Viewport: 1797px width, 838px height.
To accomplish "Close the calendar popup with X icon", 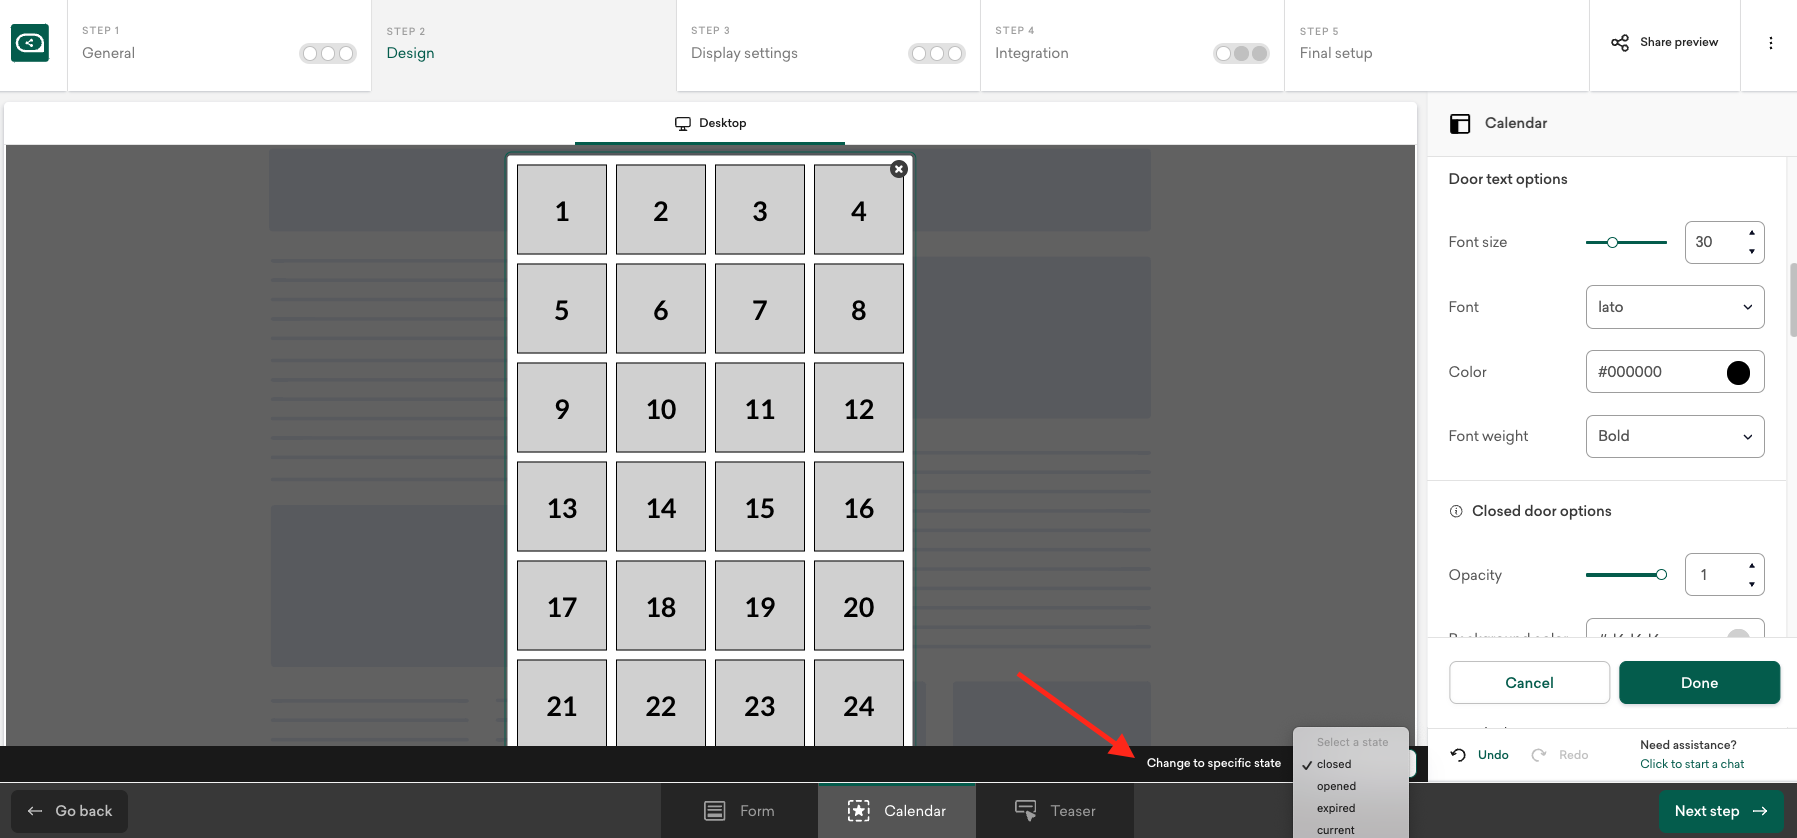I will [898, 169].
